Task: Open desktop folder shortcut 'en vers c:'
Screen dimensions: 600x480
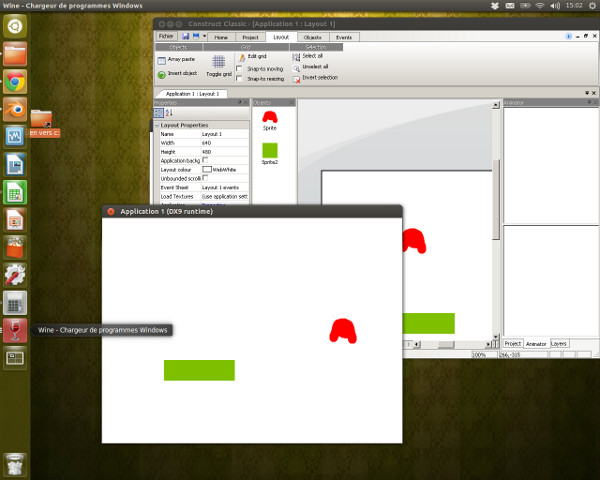Action: tap(42, 123)
